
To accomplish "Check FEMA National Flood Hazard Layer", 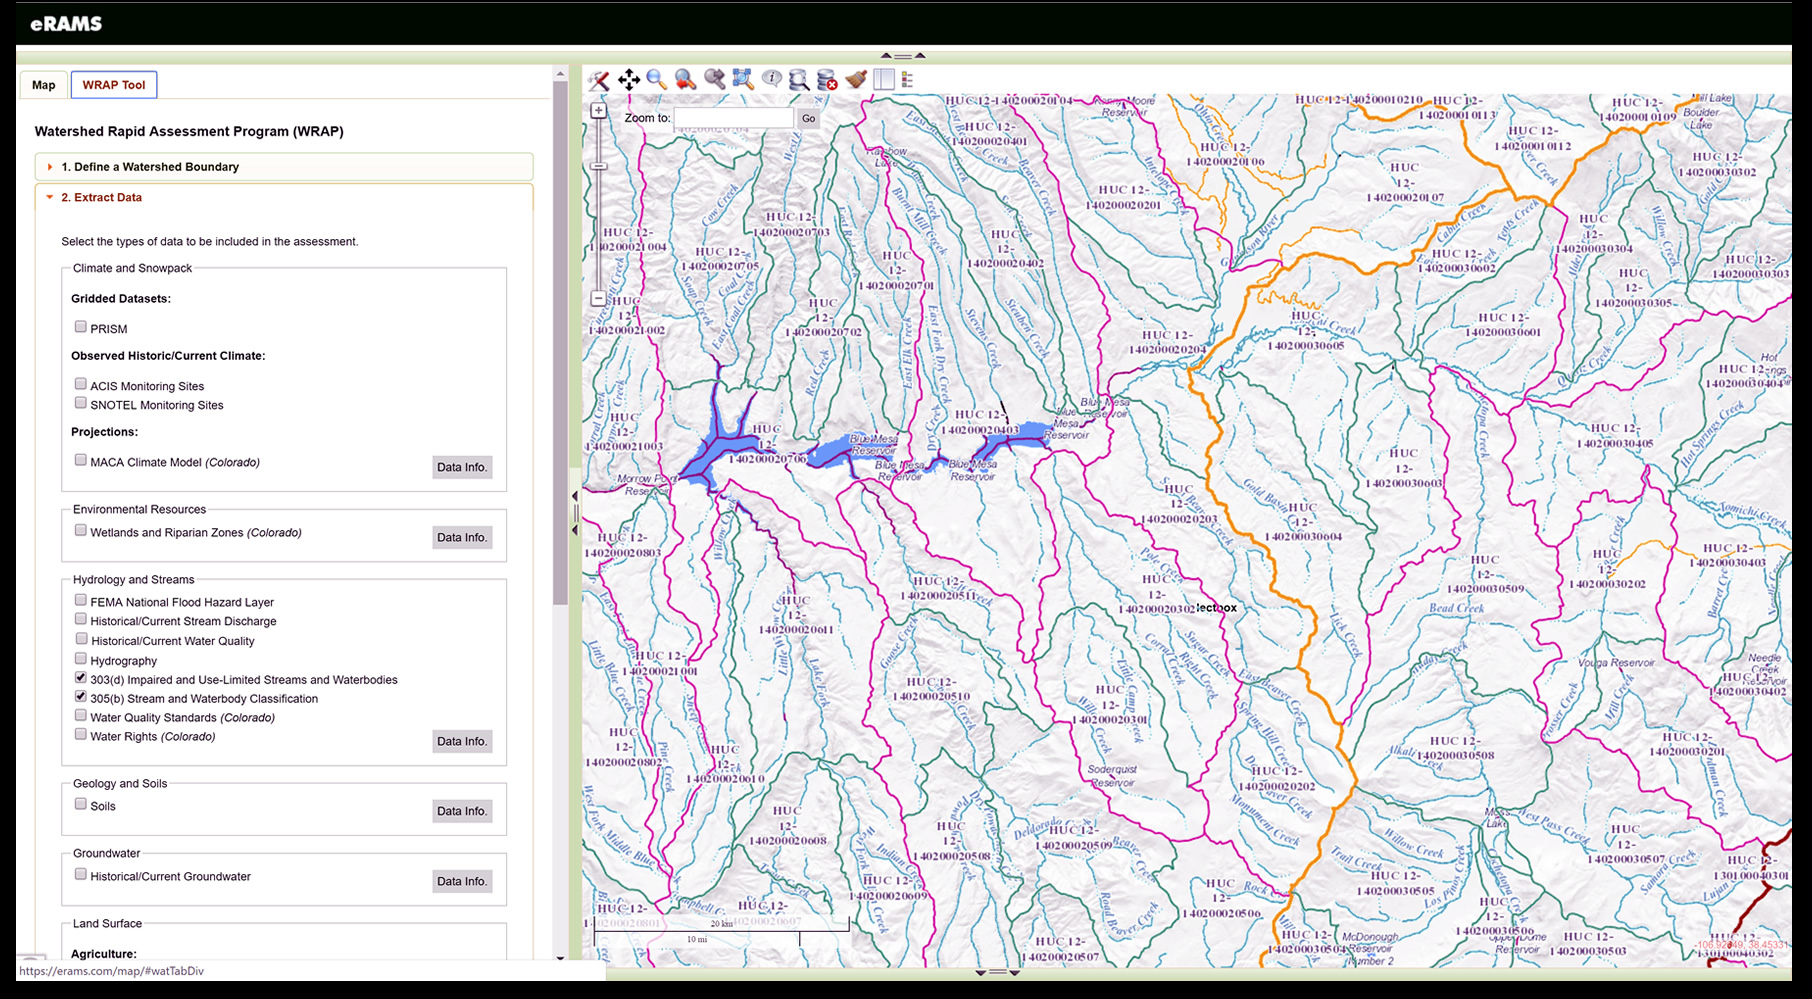I will click(x=81, y=600).
